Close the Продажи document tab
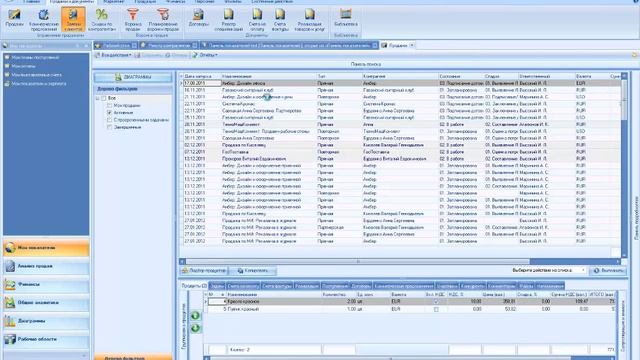640x360 pixels. click(412, 45)
